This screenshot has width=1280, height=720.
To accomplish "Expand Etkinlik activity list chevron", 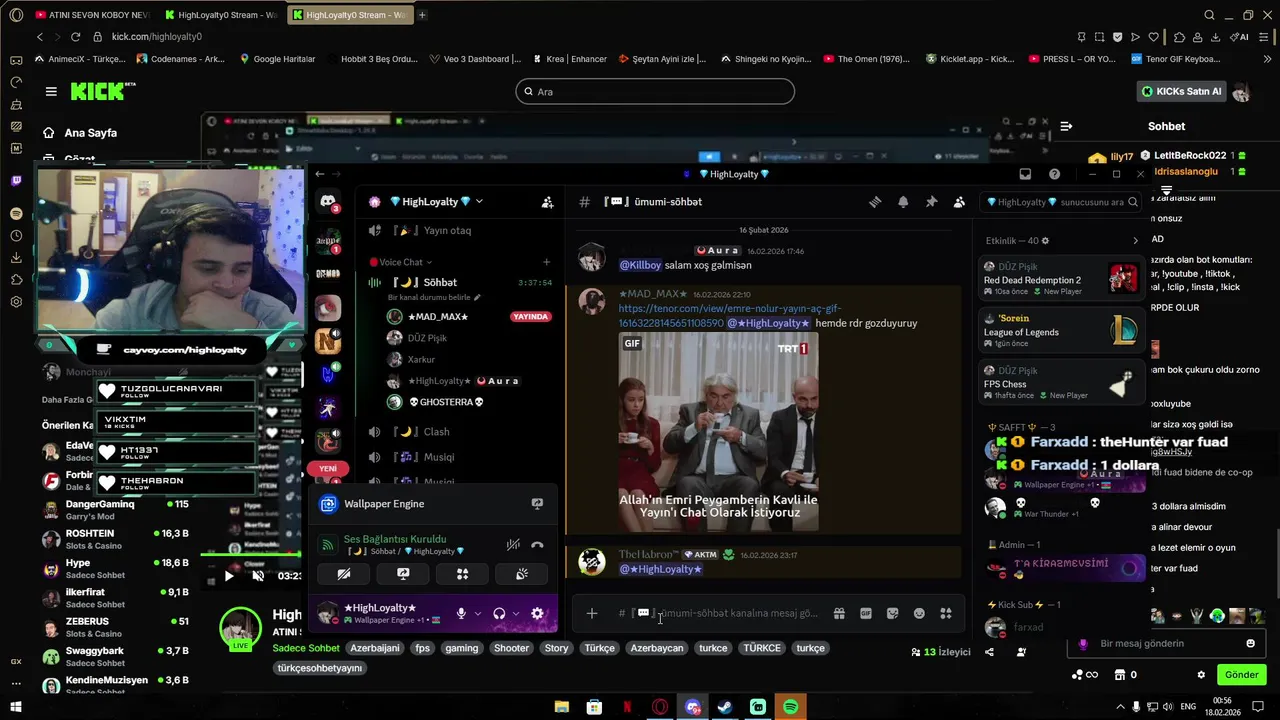I will 1135,241.
